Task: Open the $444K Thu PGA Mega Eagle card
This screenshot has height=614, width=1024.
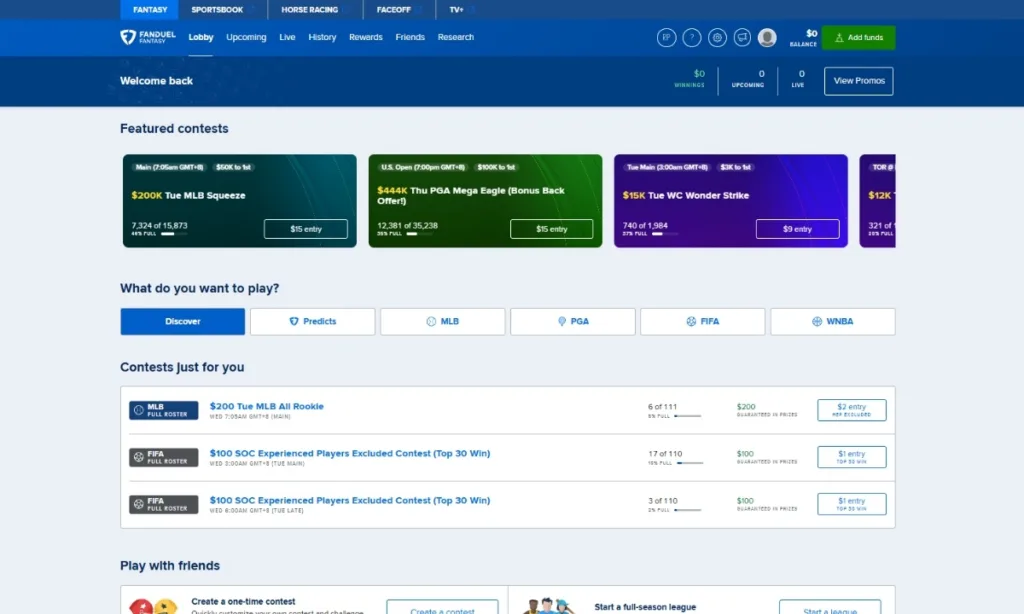Action: [485, 201]
